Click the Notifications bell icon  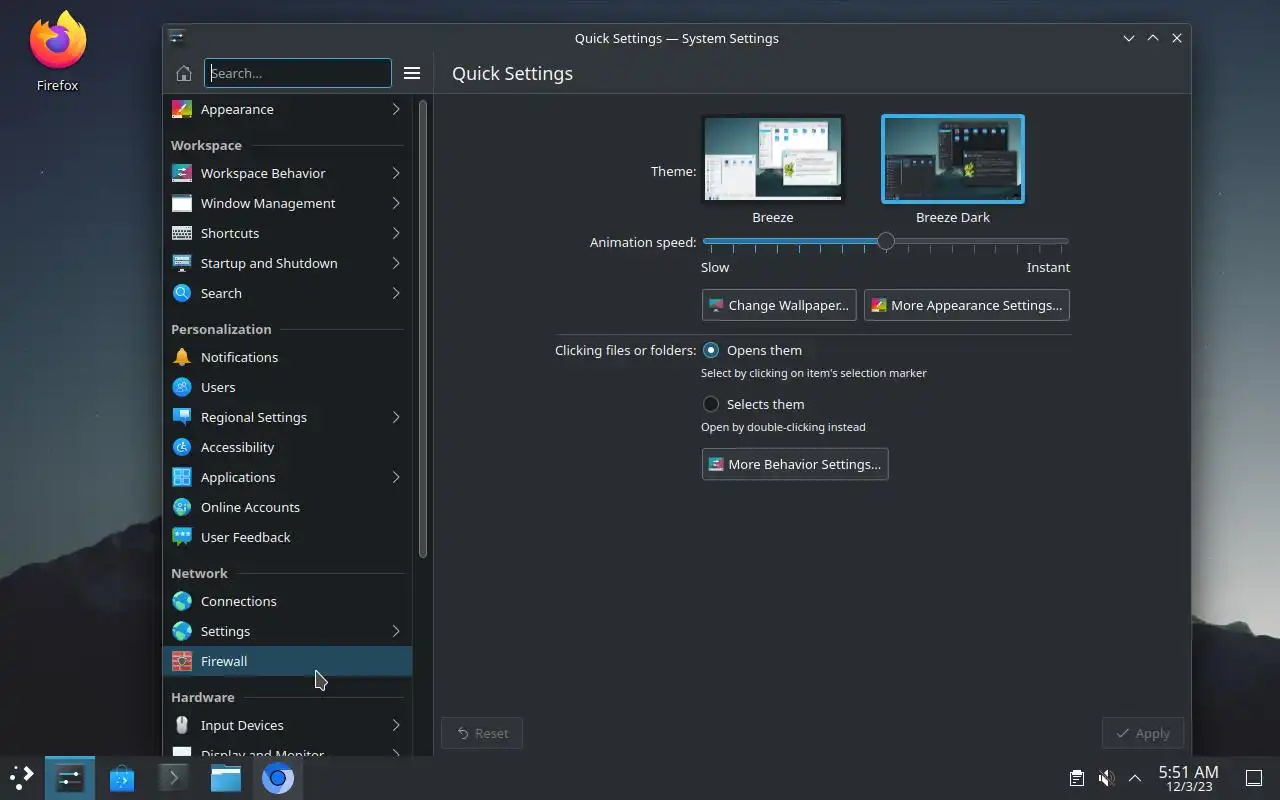click(x=182, y=357)
